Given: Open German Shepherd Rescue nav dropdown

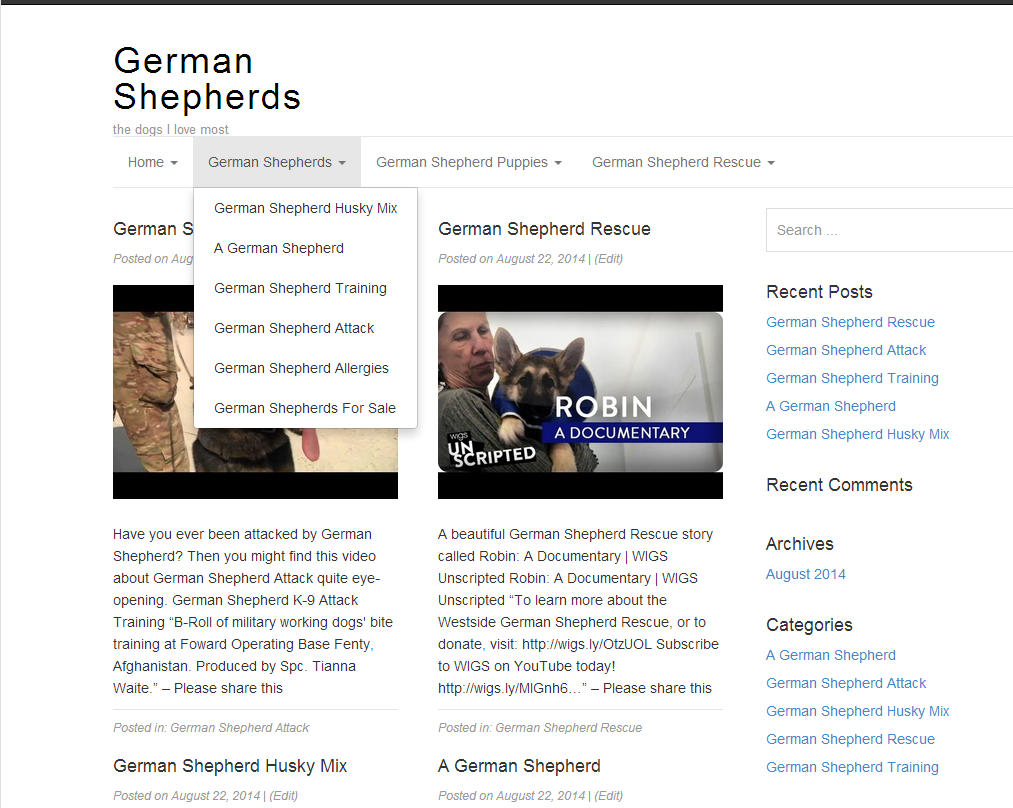Looking at the screenshot, I should (683, 162).
